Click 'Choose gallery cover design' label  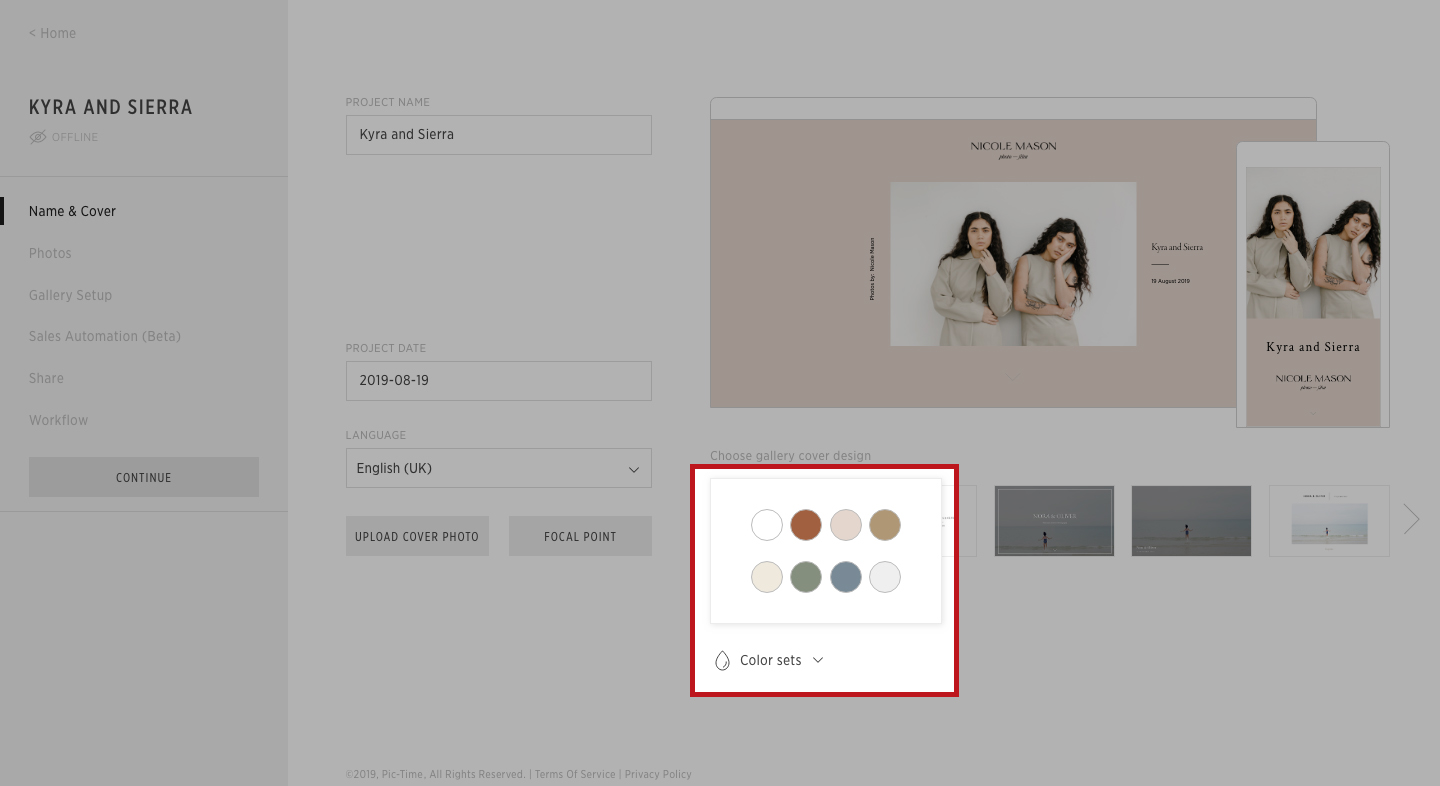click(x=790, y=455)
